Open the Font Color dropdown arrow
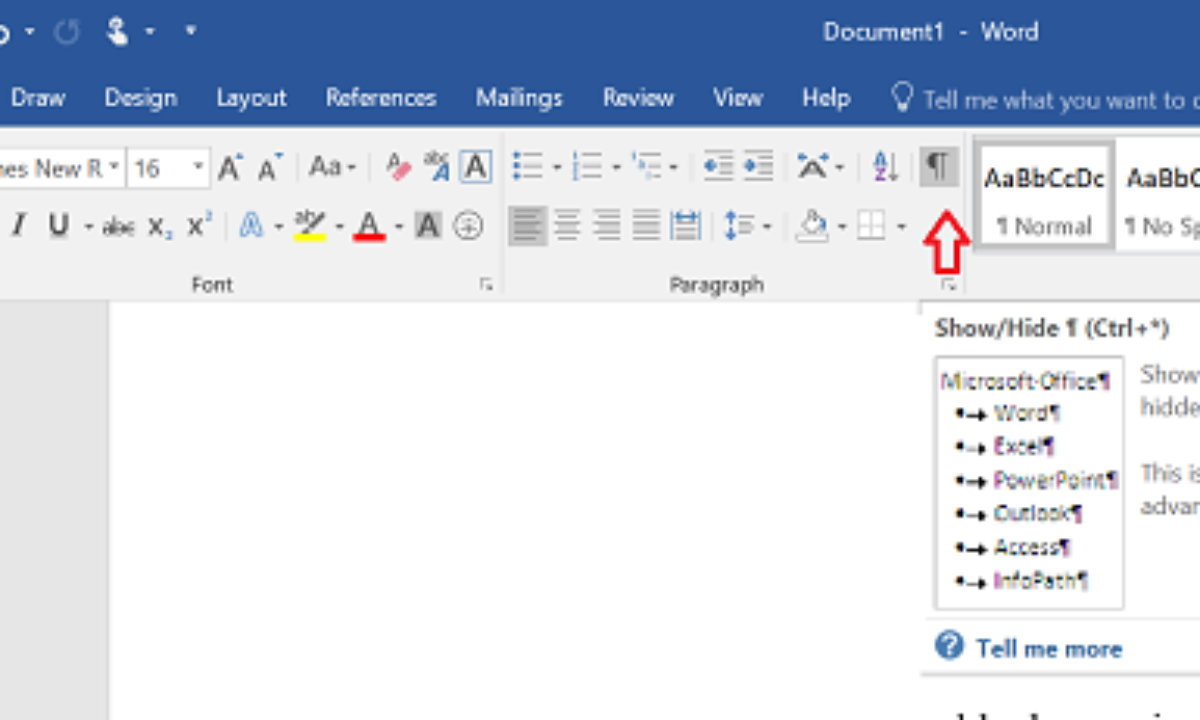 (x=398, y=228)
